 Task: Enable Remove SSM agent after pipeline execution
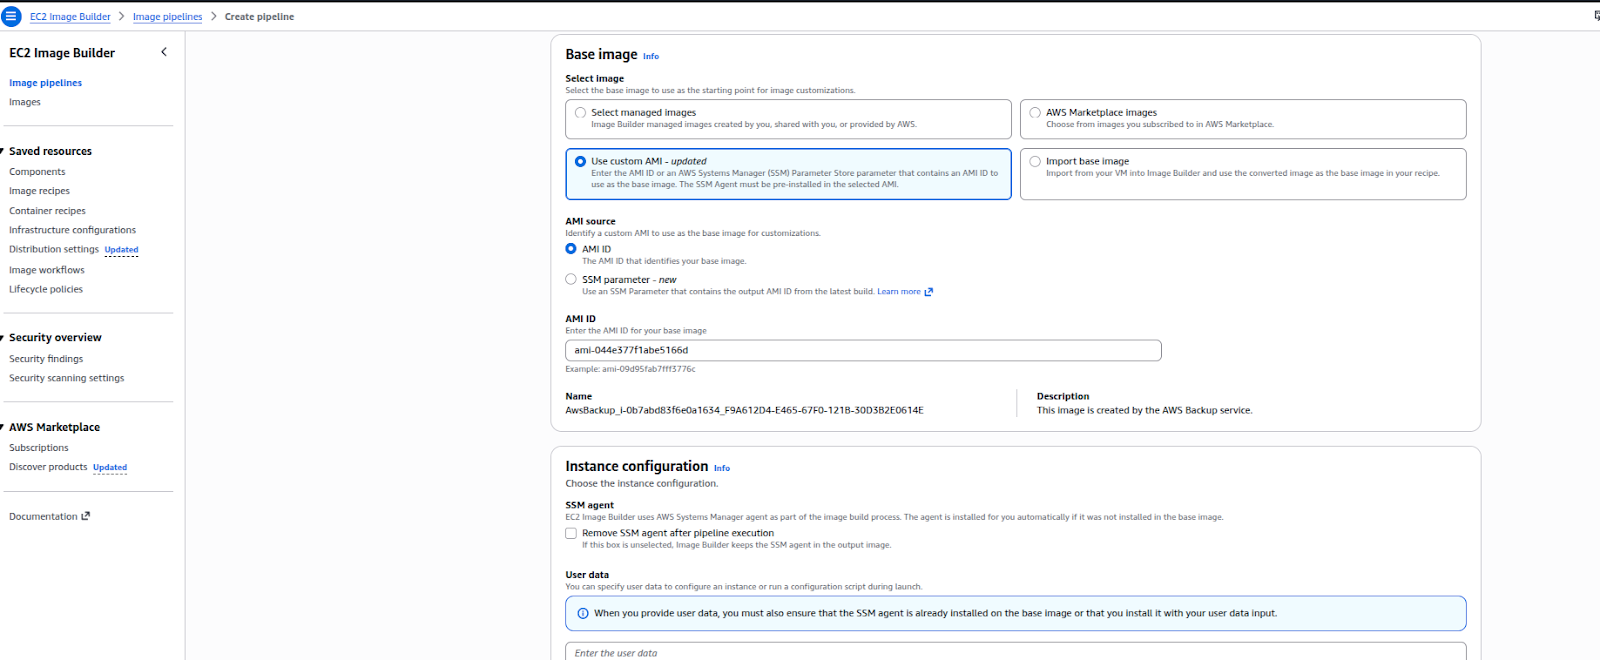(x=571, y=533)
